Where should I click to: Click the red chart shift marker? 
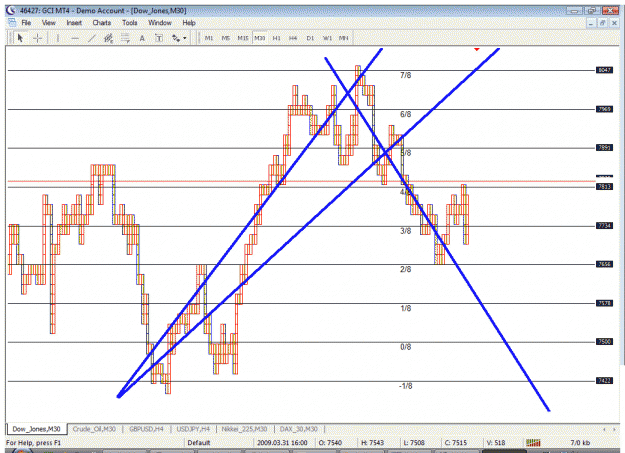coord(477,49)
